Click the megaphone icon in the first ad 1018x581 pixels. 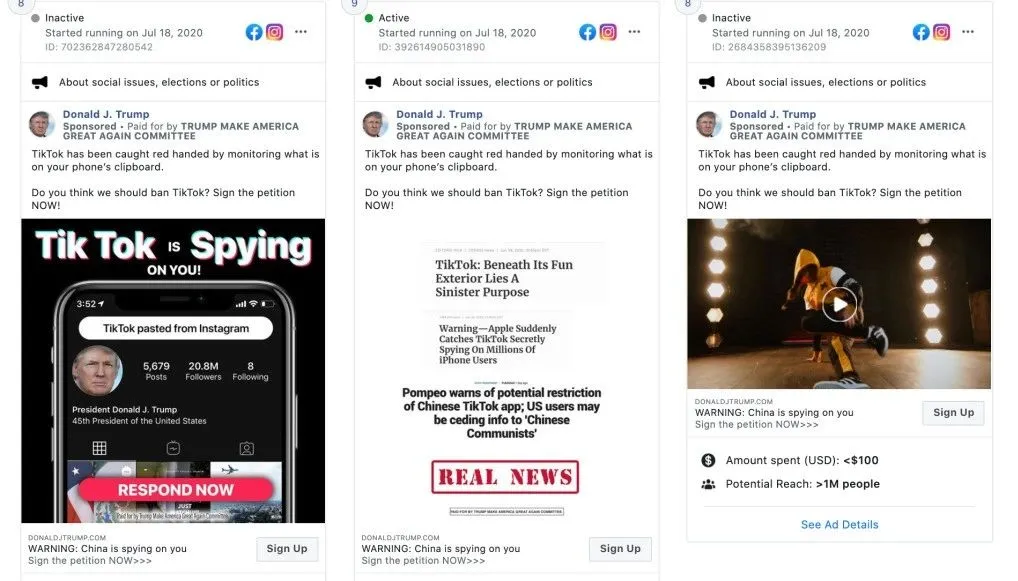(x=40, y=82)
